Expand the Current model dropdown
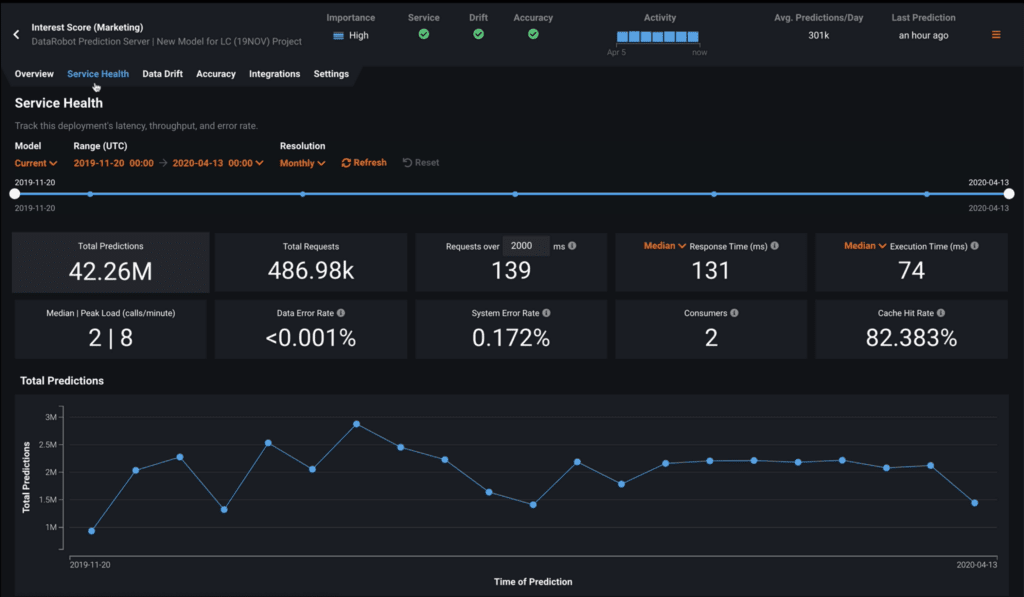 tap(36, 163)
